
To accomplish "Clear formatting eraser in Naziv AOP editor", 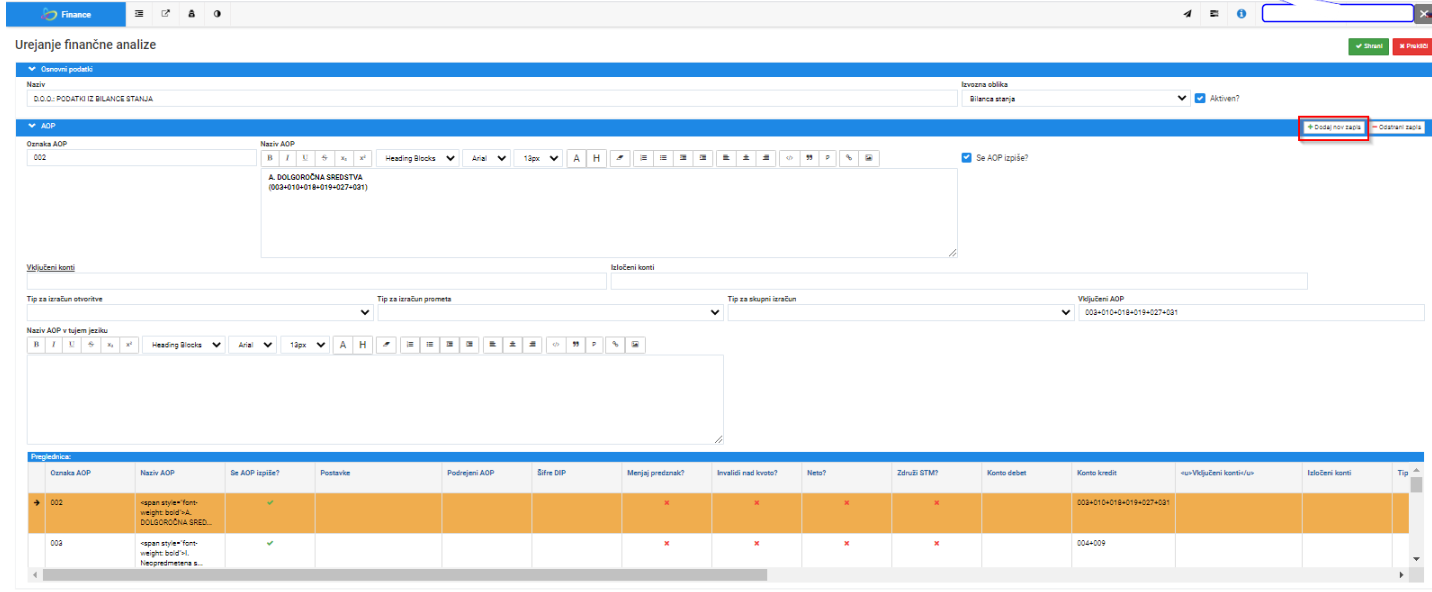I will tap(620, 158).
